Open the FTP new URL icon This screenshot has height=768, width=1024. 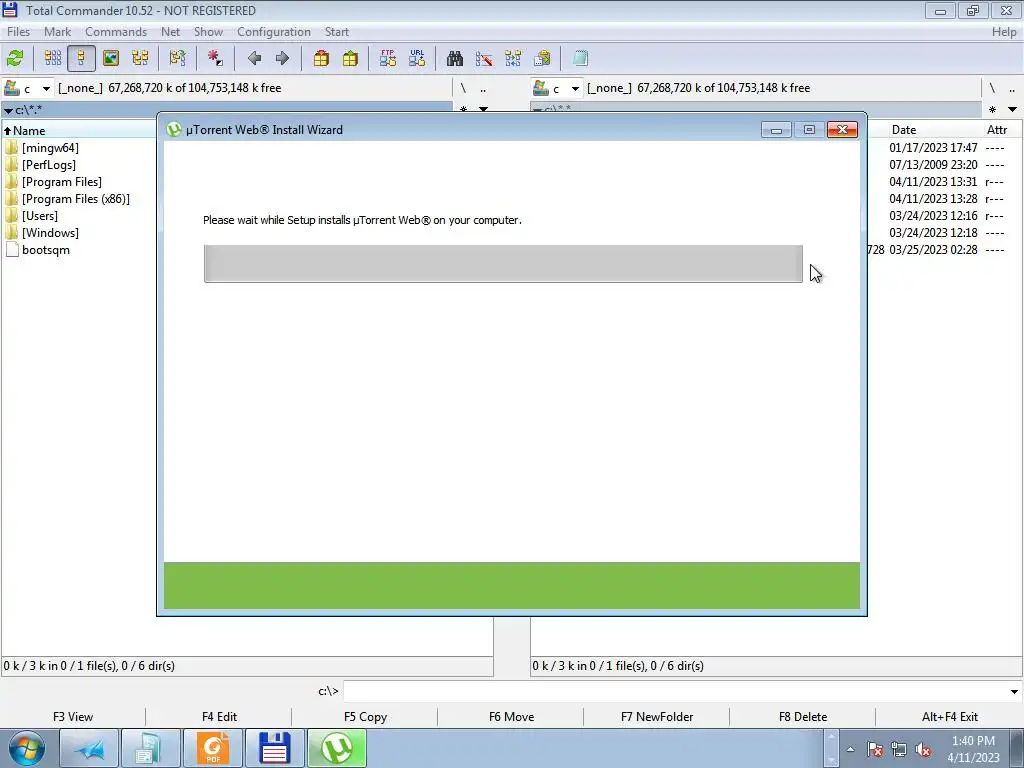[417, 58]
